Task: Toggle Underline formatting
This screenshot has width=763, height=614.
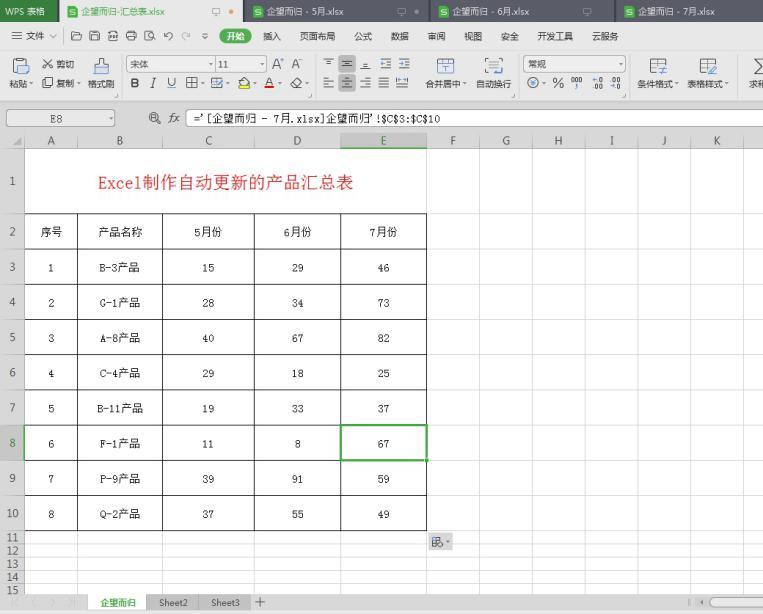Action: (x=171, y=83)
